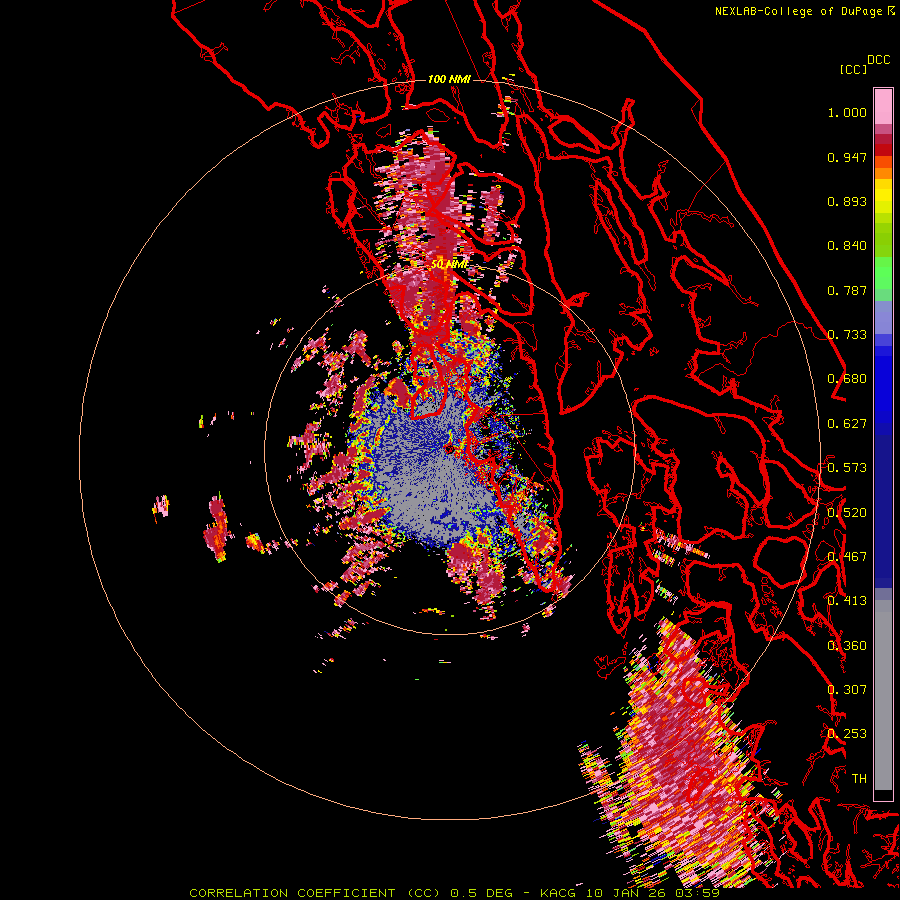Select the 0.787 scale value

[x=847, y=290]
